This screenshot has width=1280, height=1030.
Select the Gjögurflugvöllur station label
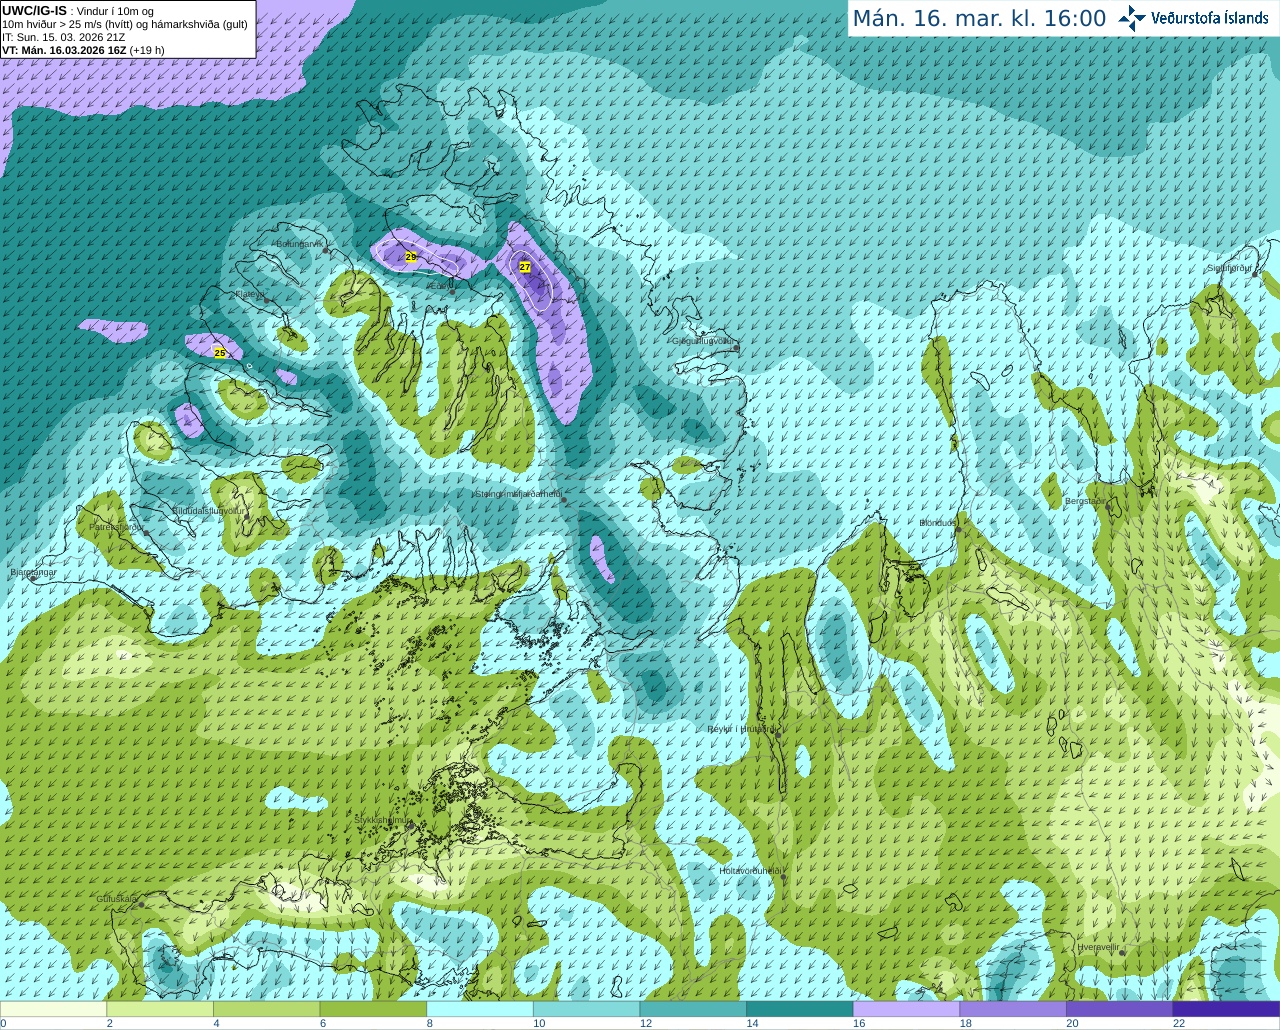click(702, 341)
